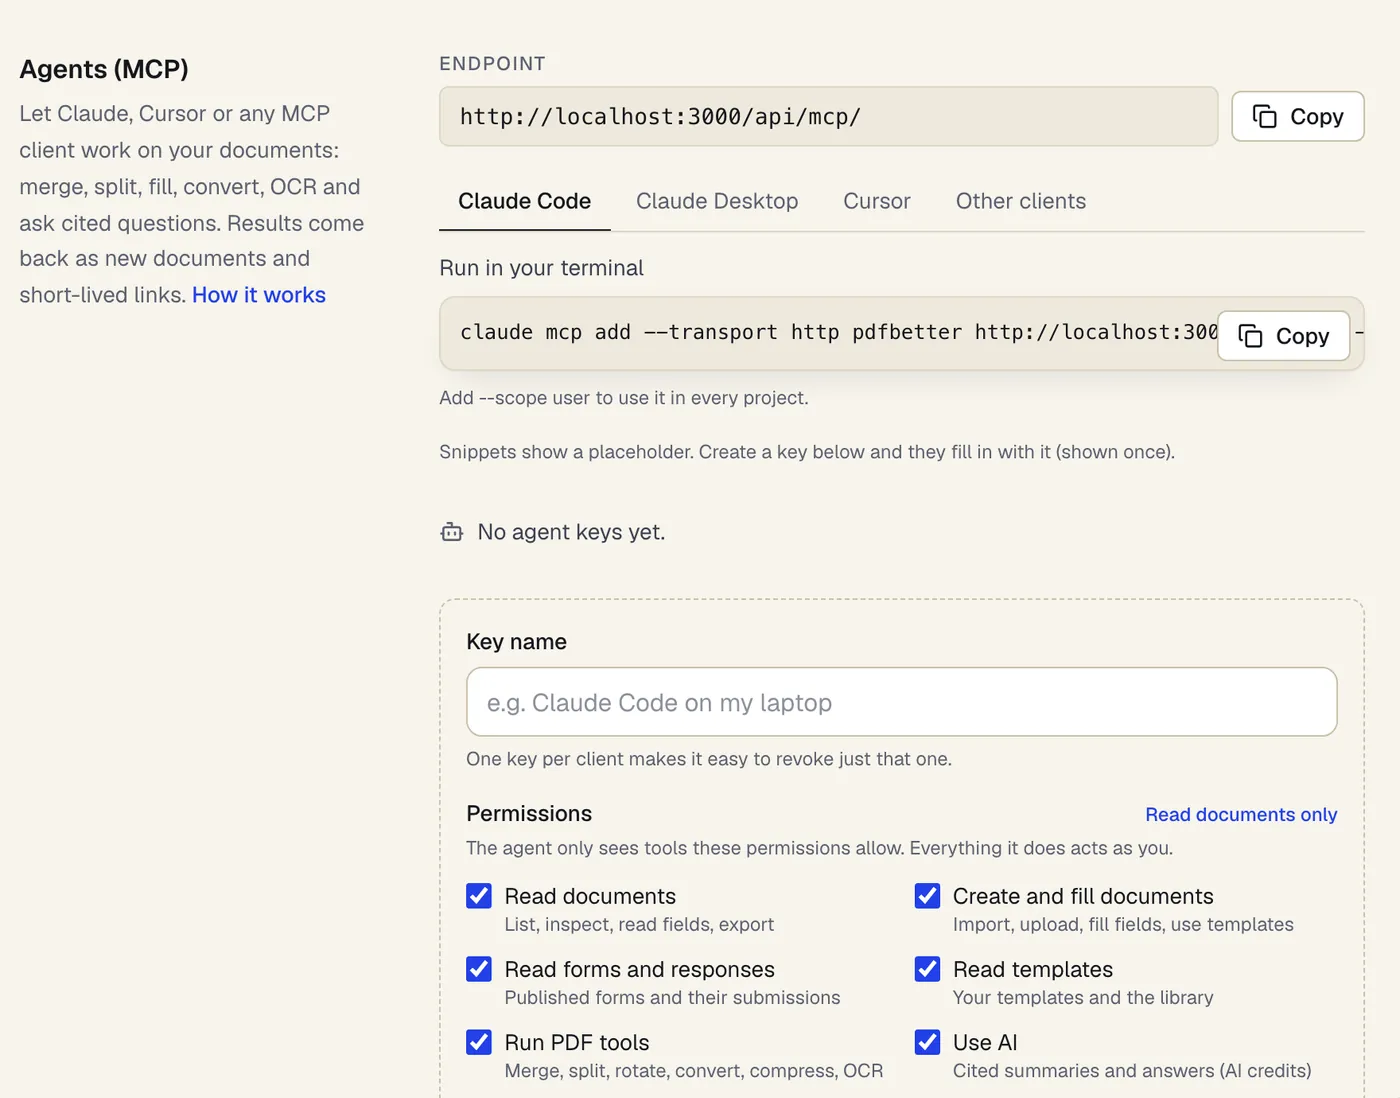The image size is (1400, 1098).
Task: Click 'Merge, split, rotate, convert, compress, OCR' description
Action: [x=694, y=1071]
